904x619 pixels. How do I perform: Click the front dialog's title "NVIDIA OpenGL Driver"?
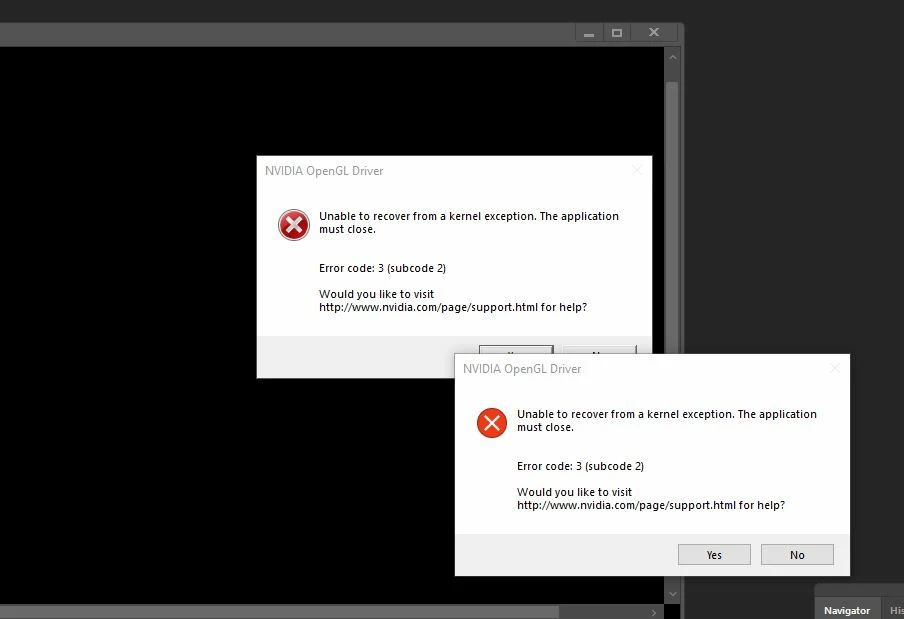coord(522,369)
